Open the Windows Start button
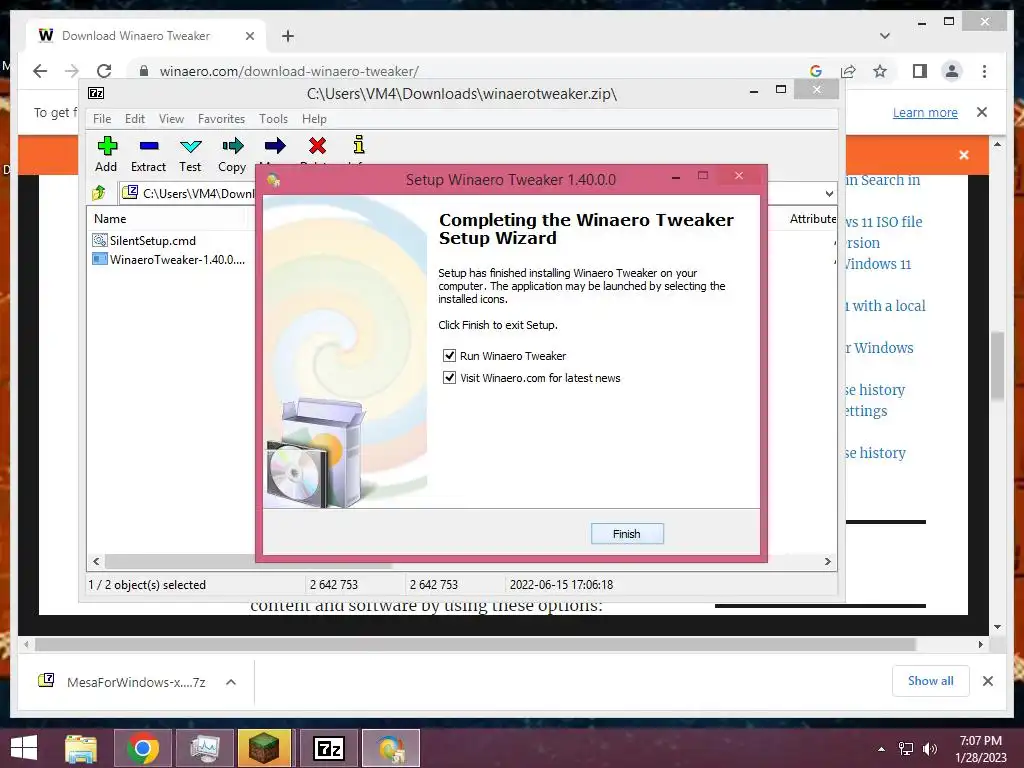Viewport: 1024px width, 768px height. pos(24,748)
